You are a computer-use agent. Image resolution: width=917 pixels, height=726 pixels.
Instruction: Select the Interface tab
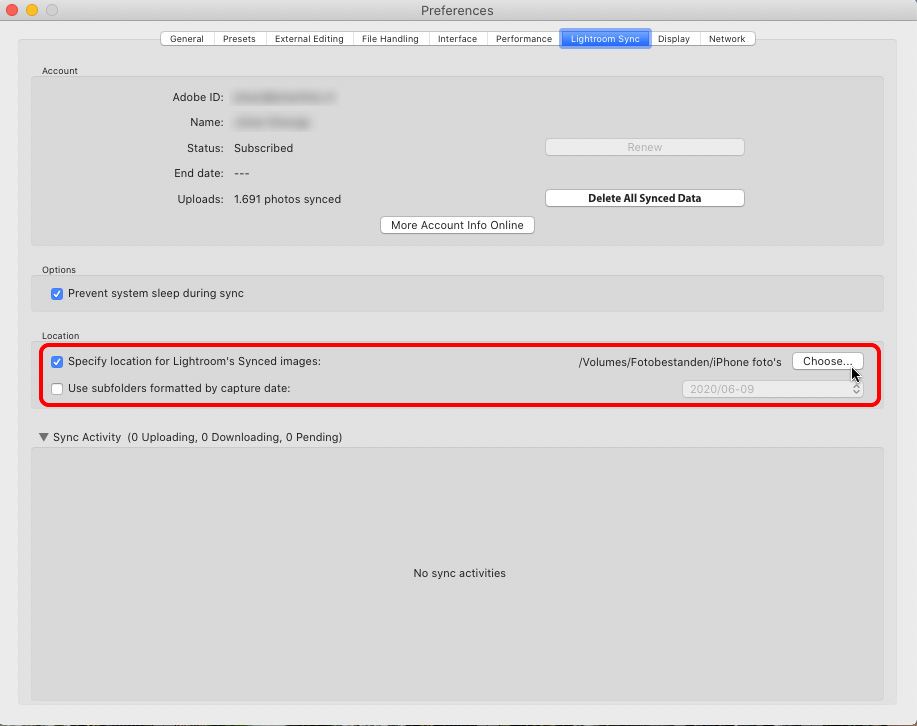point(457,38)
